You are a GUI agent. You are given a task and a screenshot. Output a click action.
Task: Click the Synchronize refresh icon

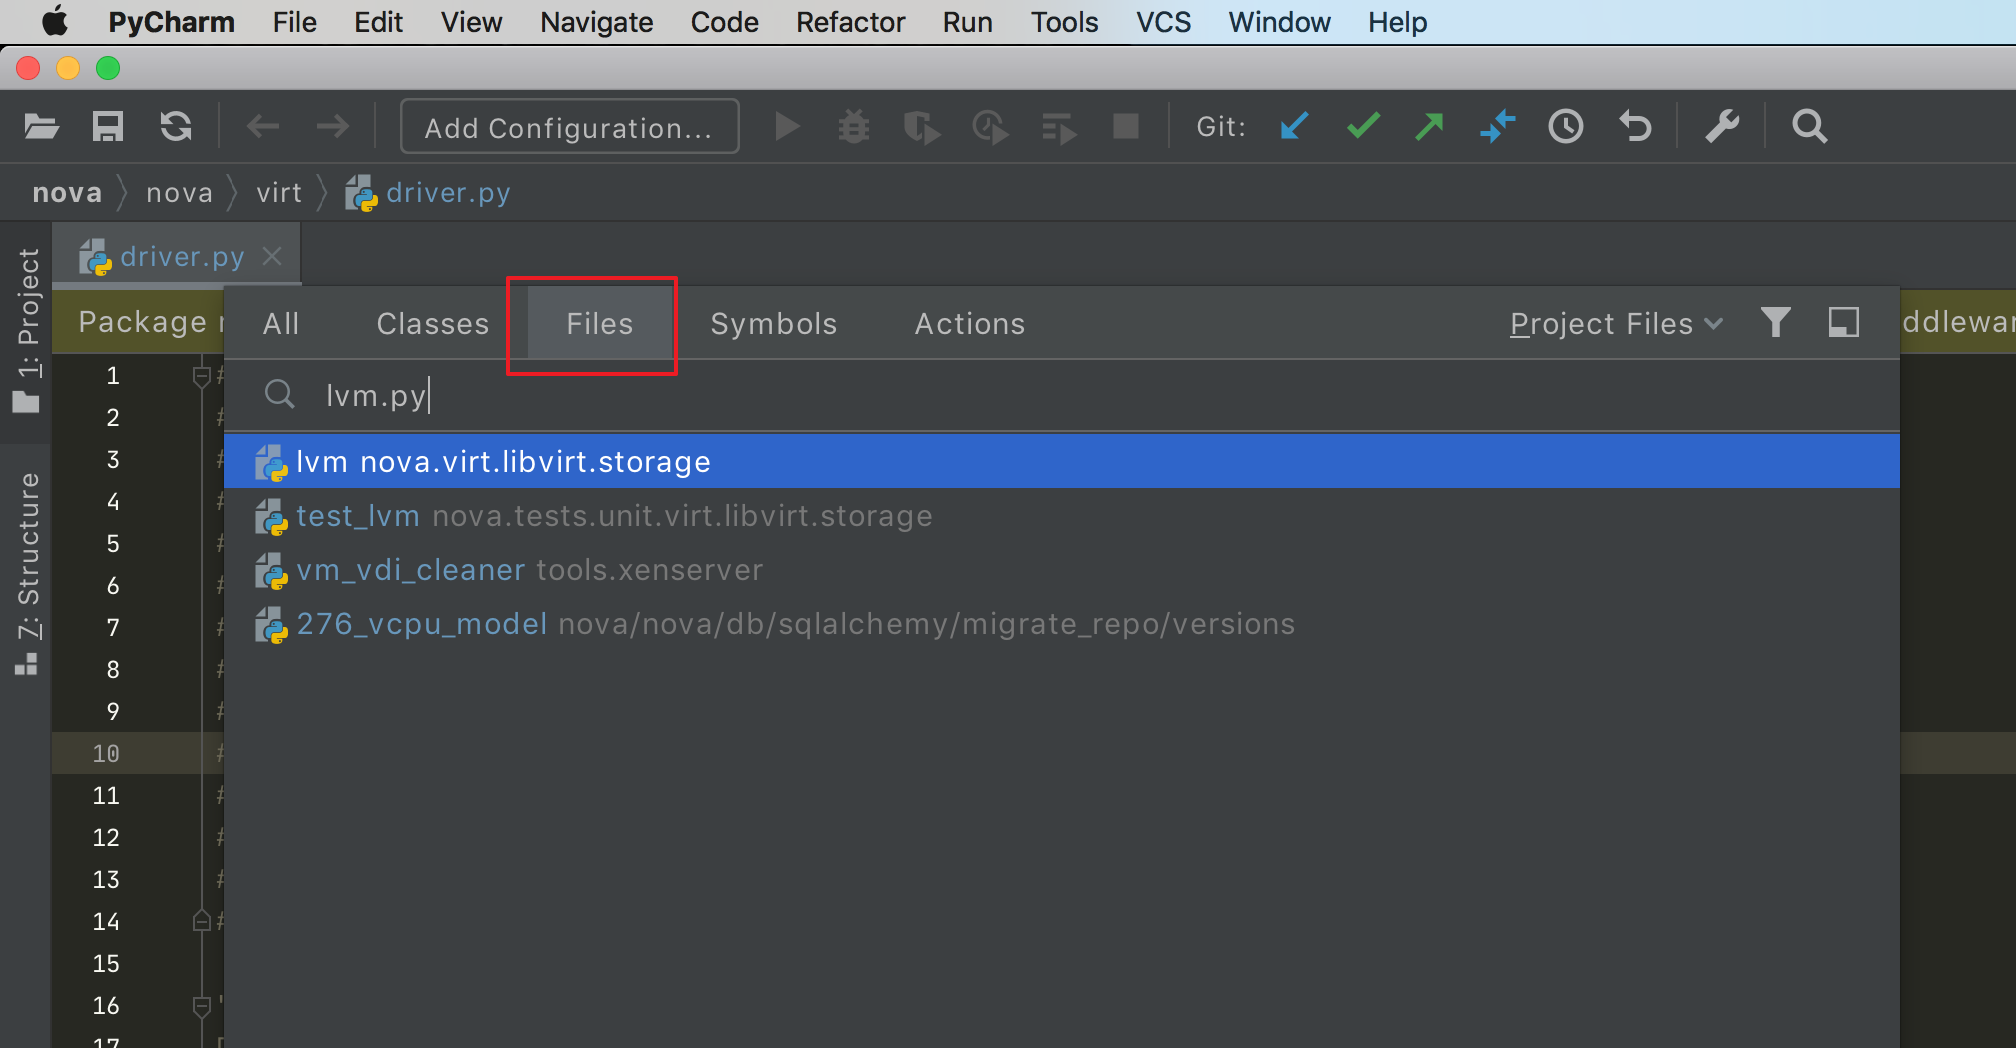point(176,127)
